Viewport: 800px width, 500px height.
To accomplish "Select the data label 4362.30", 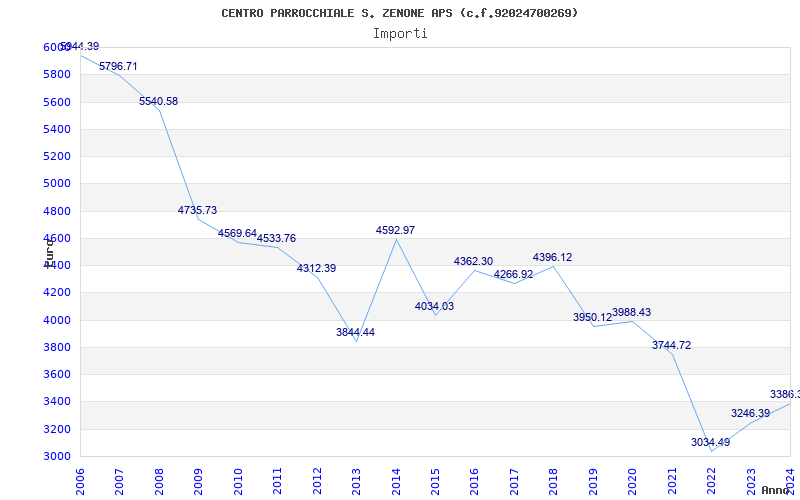I will click(473, 261).
